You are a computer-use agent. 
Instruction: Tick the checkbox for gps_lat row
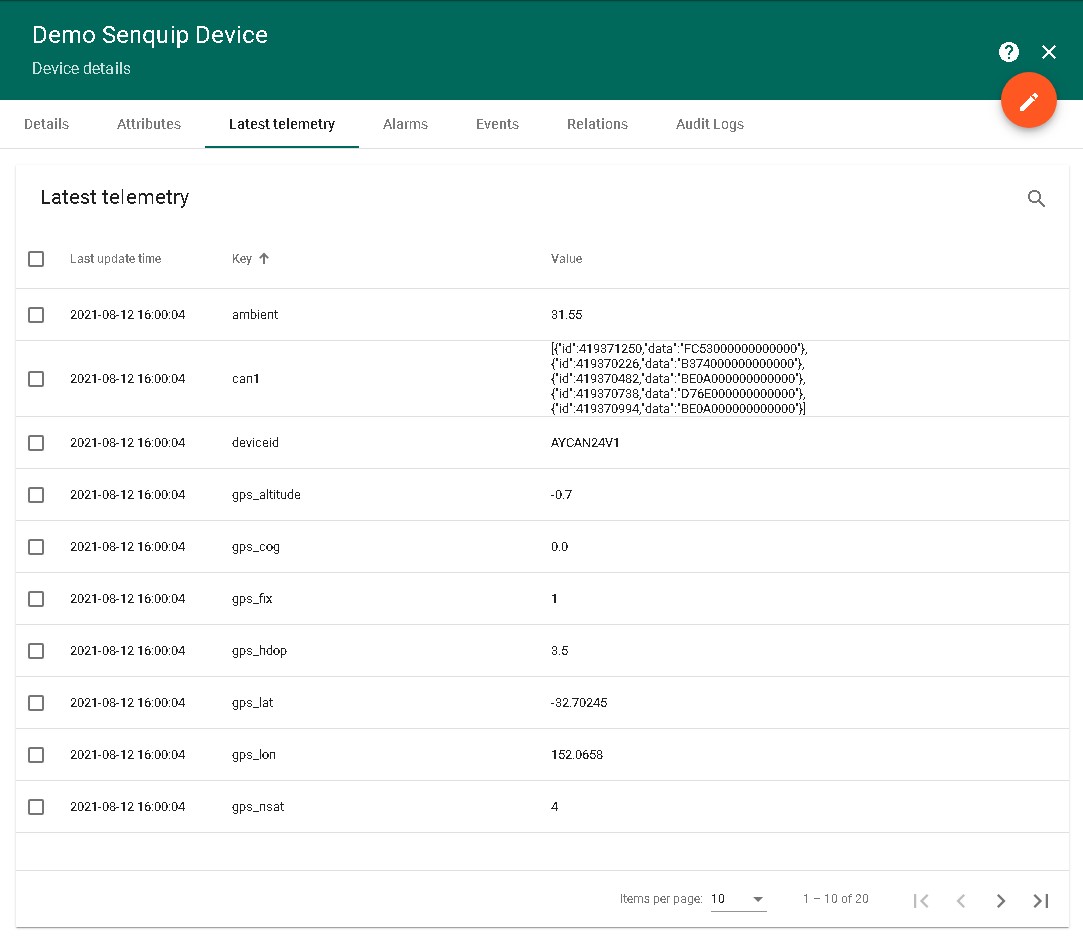tap(36, 703)
